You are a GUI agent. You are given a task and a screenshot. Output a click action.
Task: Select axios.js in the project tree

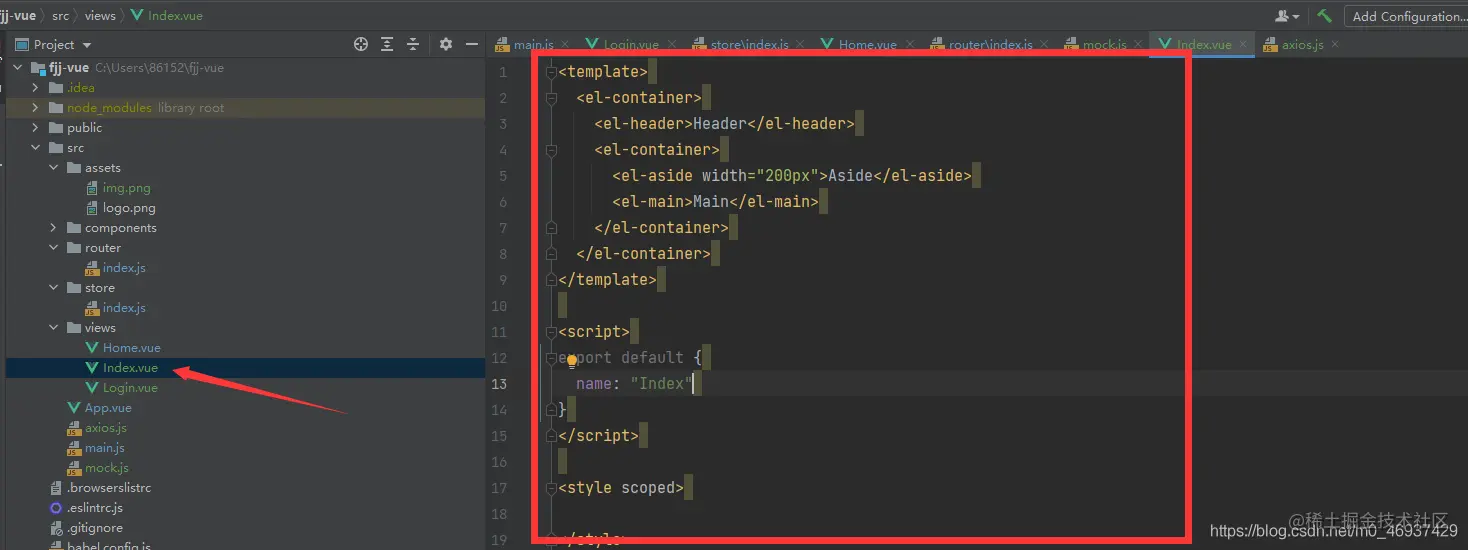point(106,428)
